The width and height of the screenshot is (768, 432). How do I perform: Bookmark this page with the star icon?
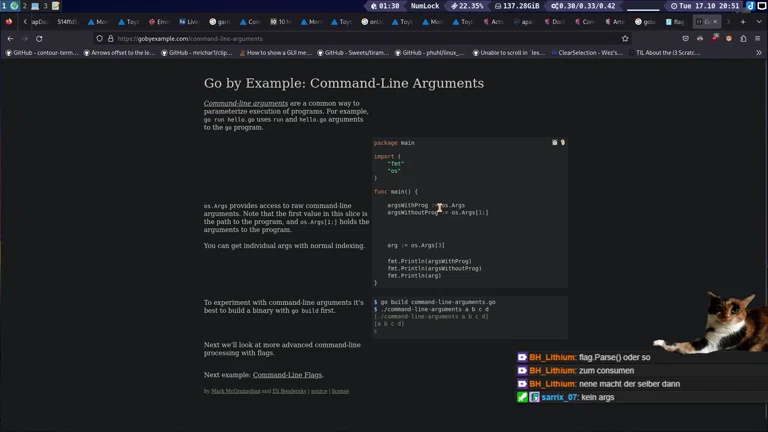(625, 38)
